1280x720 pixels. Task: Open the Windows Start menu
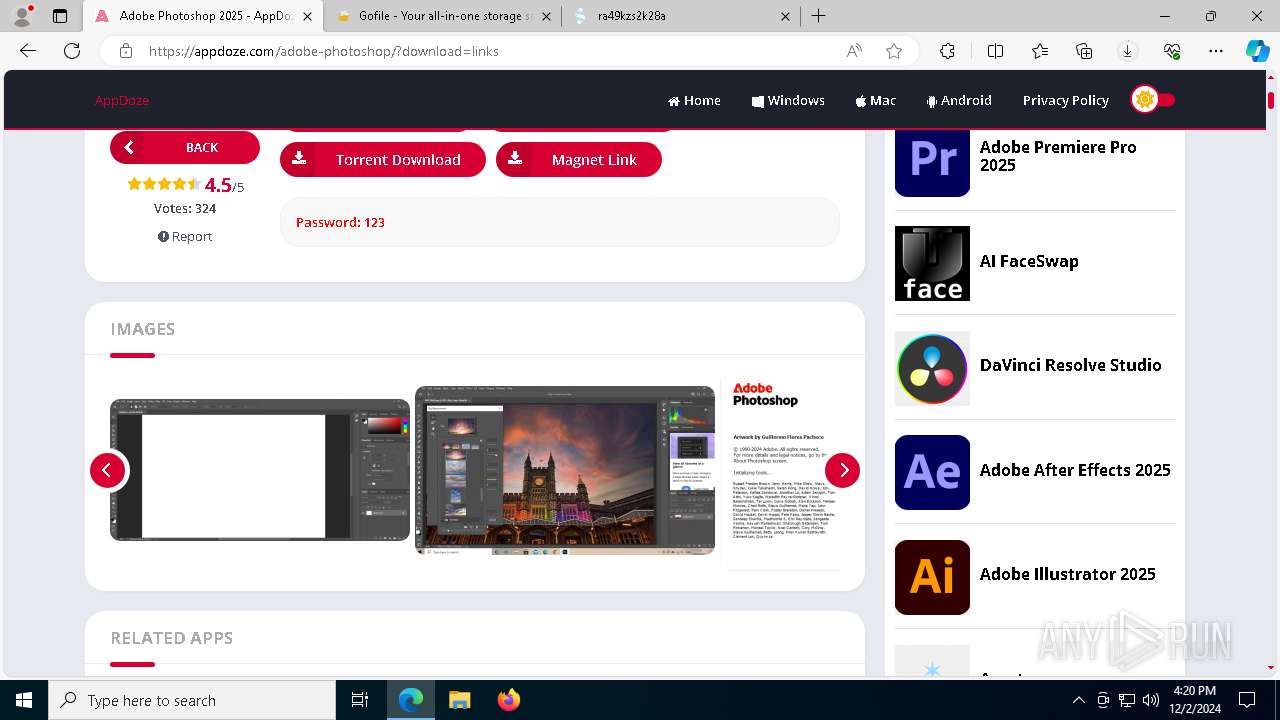(24, 700)
